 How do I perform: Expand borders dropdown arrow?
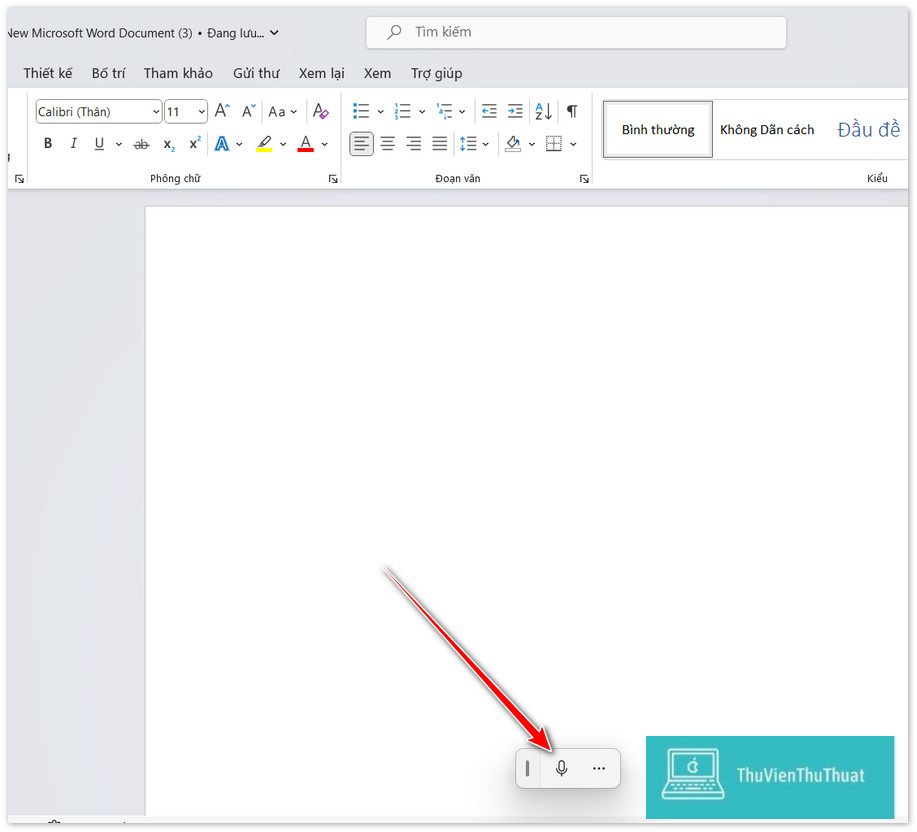pyautogui.click(x=573, y=144)
